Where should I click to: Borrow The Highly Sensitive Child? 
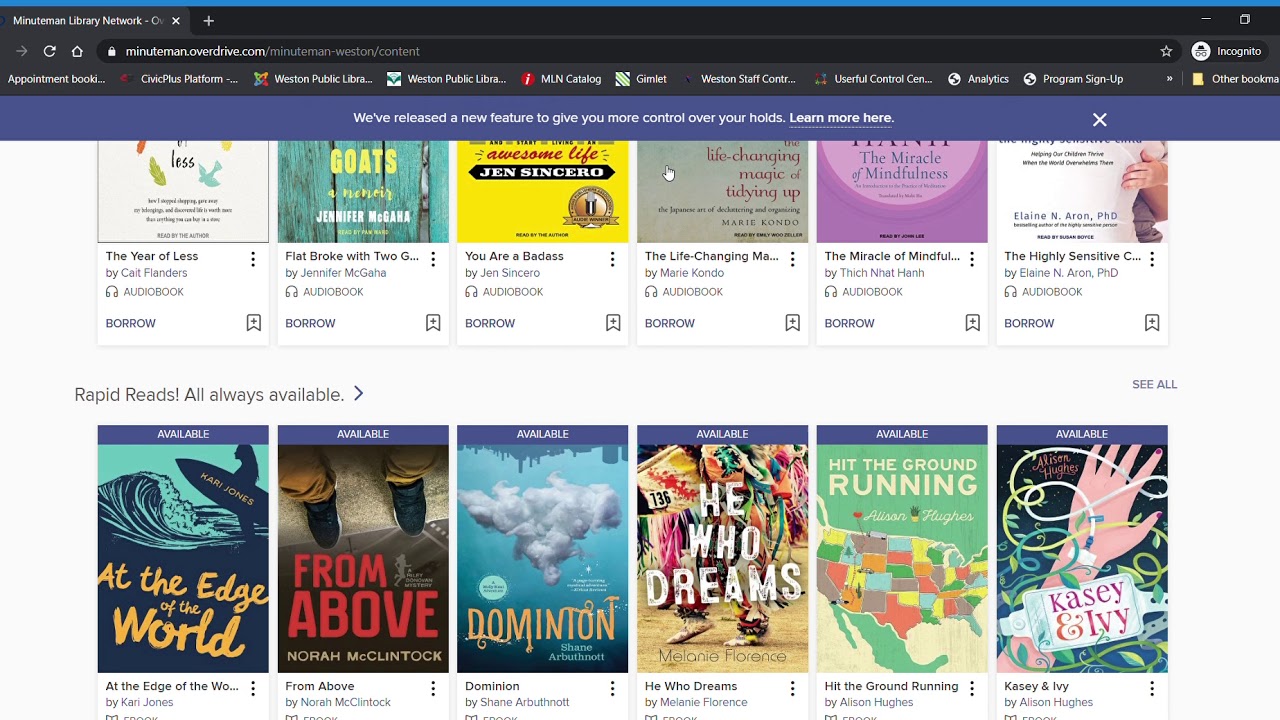pyautogui.click(x=1029, y=323)
